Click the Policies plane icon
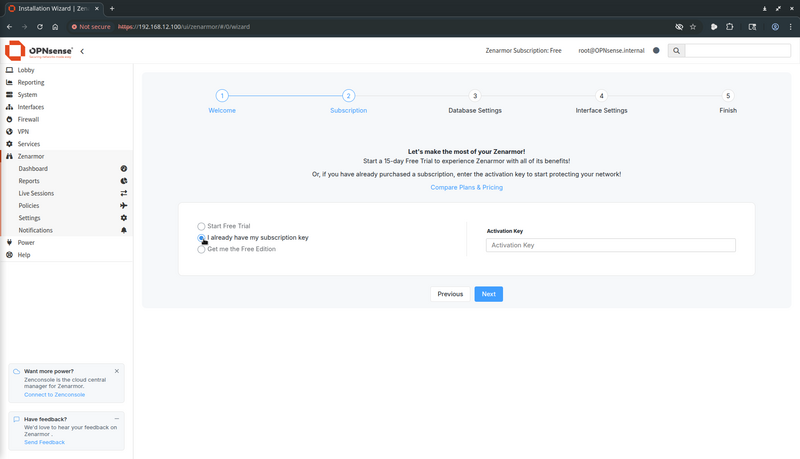The height and width of the screenshot is (459, 800). [x=123, y=206]
